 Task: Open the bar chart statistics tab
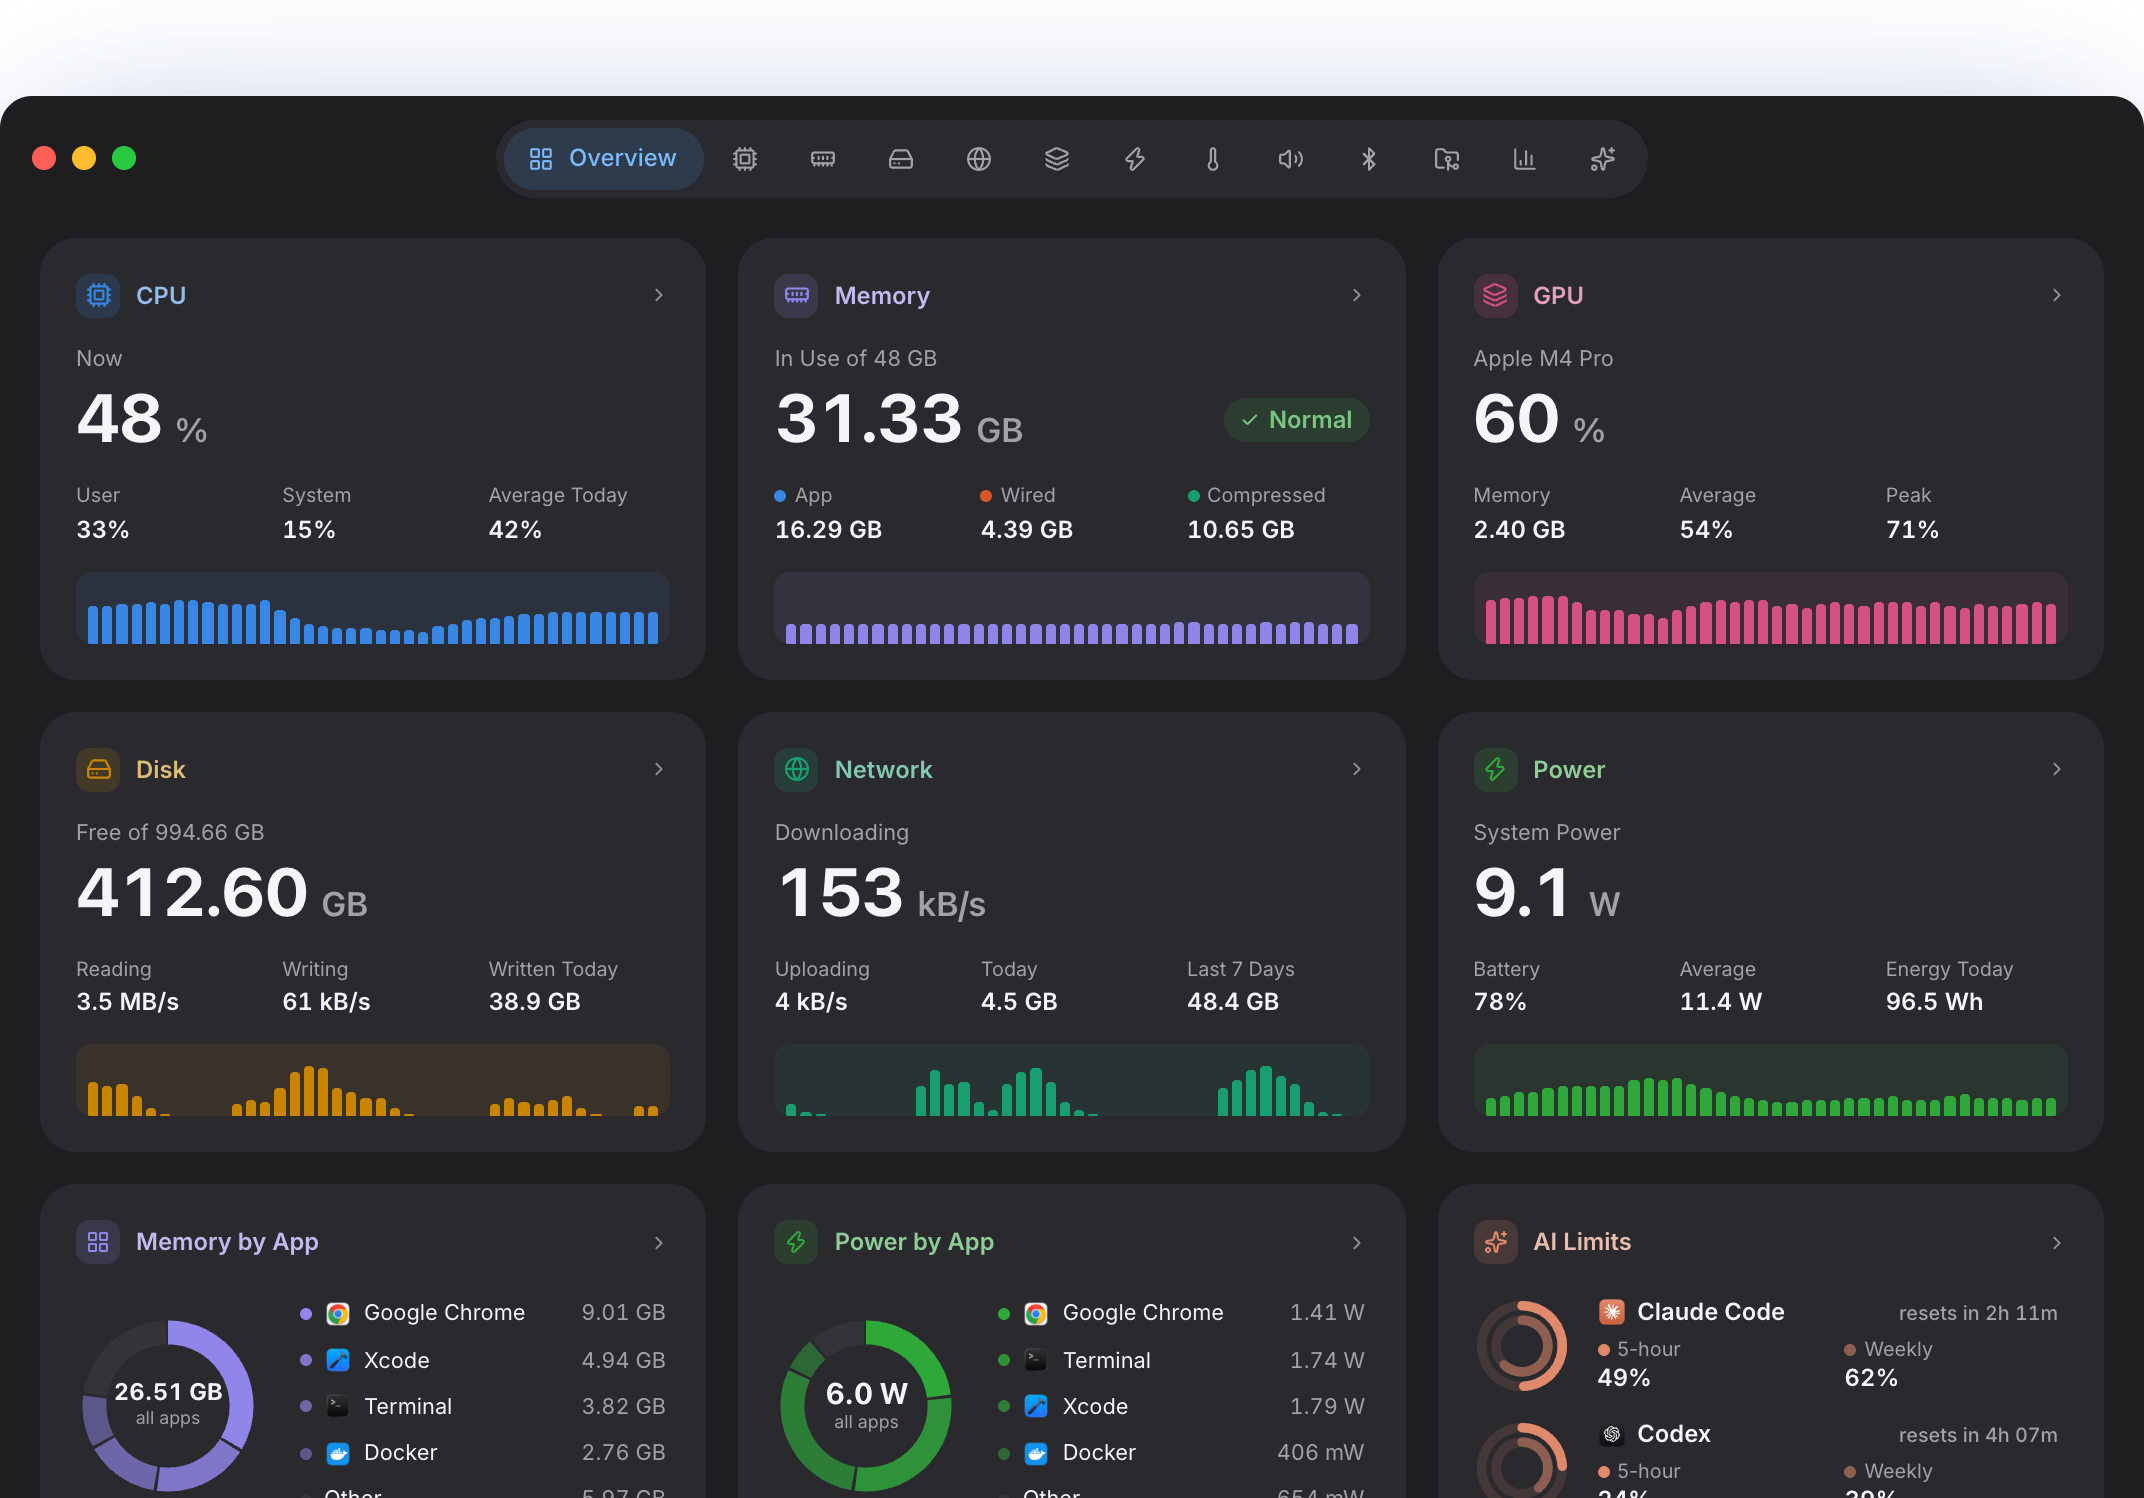click(x=1525, y=159)
